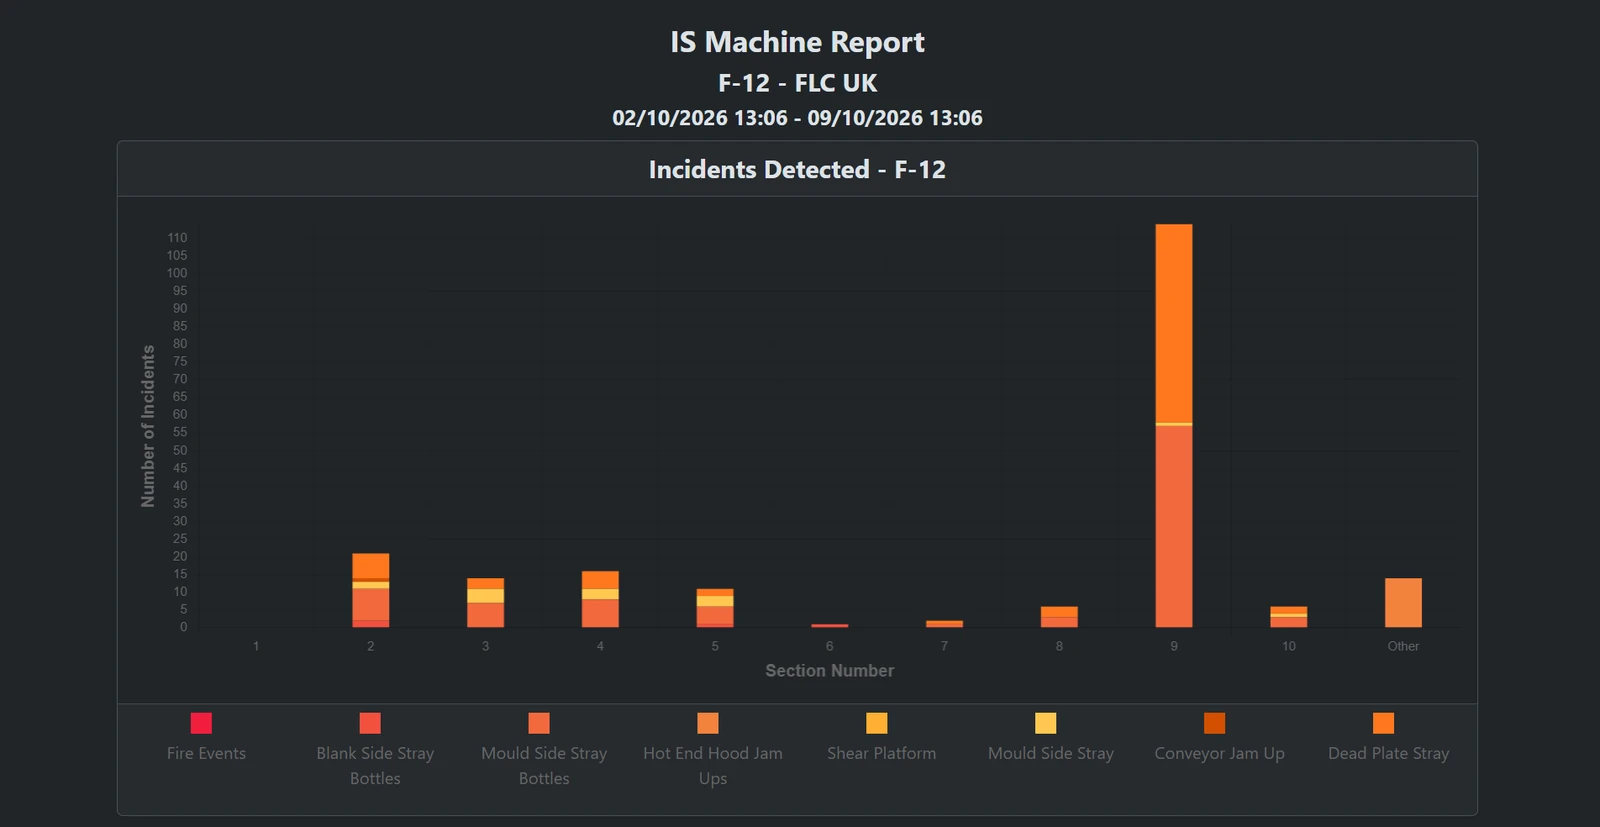
Task: Click the 'Incidents Detected - F-12' panel heading
Action: tap(797, 169)
